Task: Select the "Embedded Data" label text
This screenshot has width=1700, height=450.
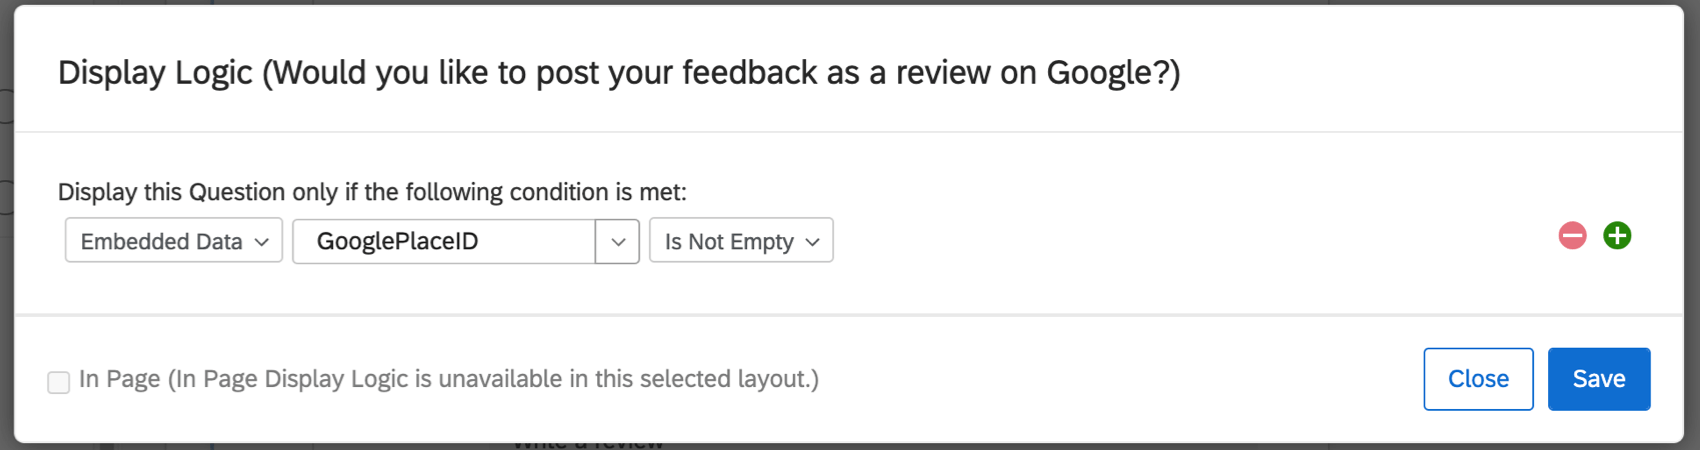Action: click(x=161, y=242)
